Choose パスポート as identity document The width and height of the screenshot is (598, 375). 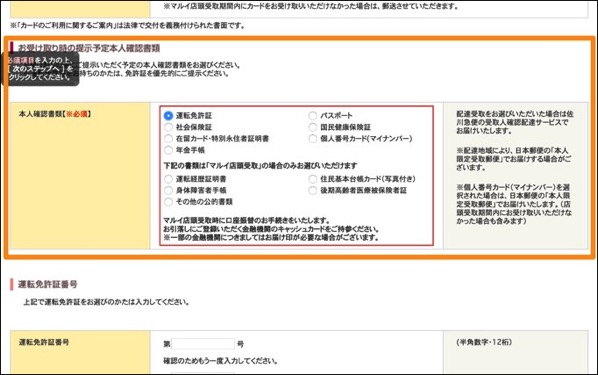(313, 116)
